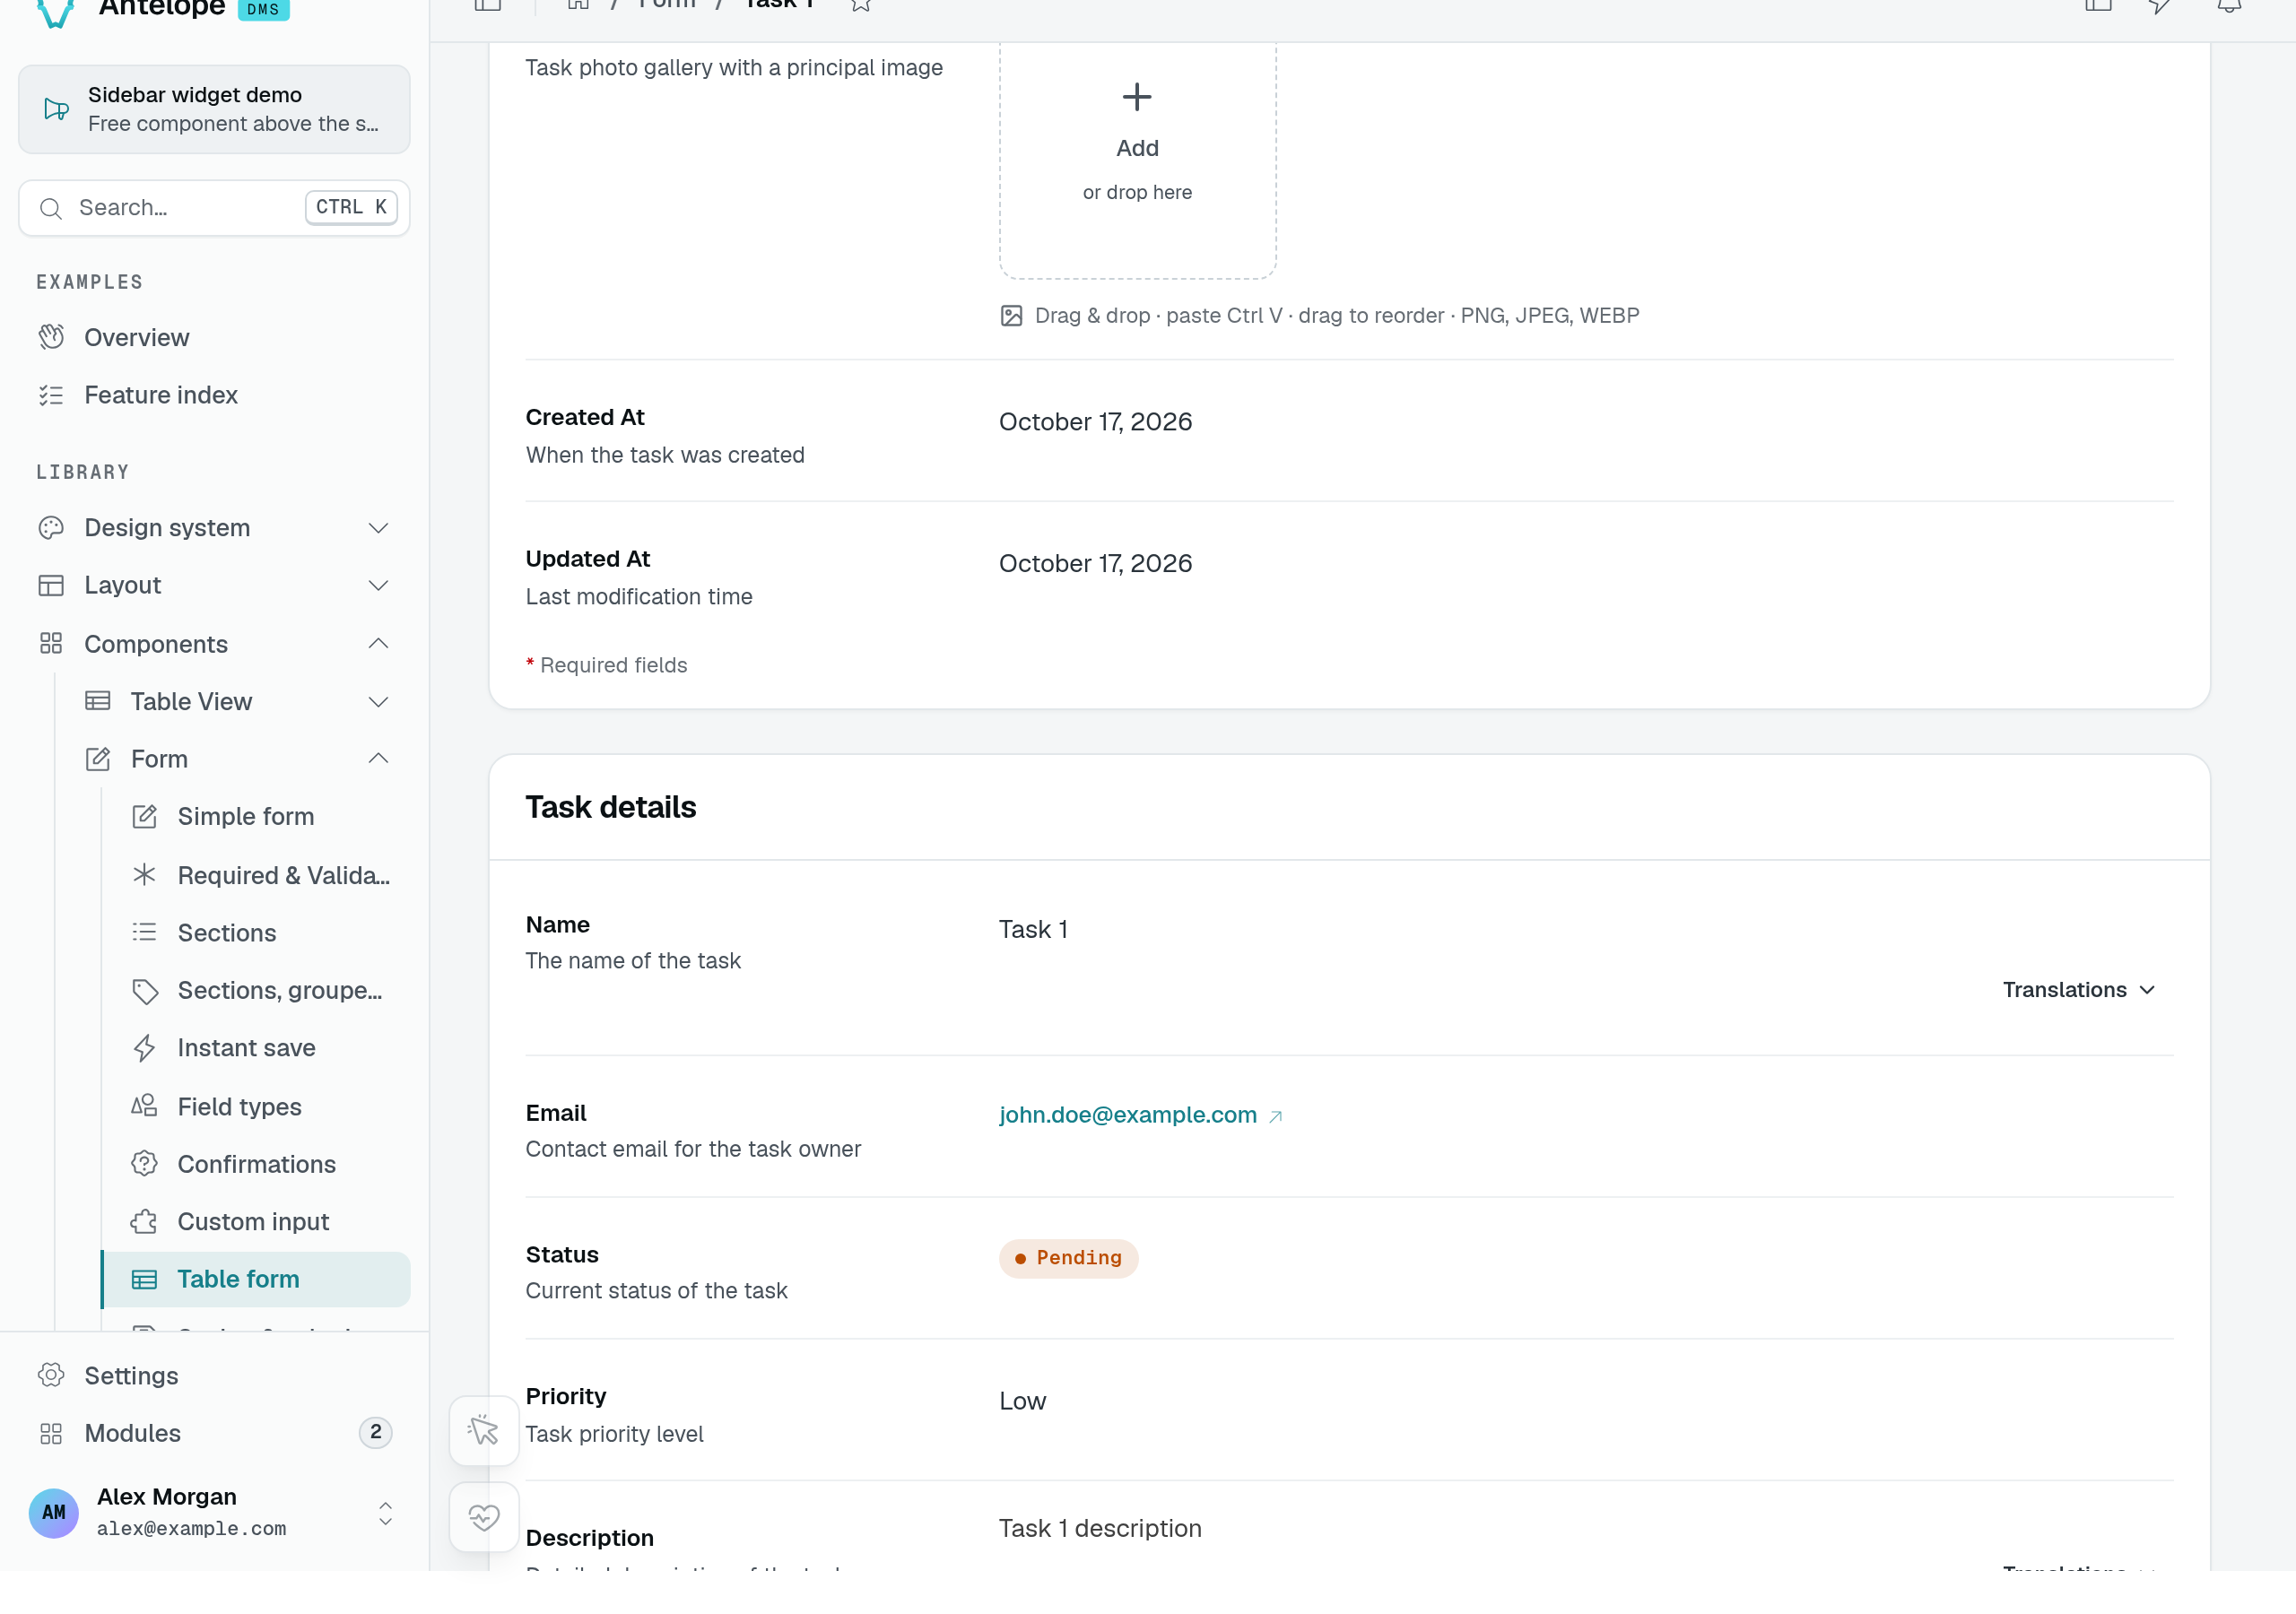Focus the Search input field

214,208
